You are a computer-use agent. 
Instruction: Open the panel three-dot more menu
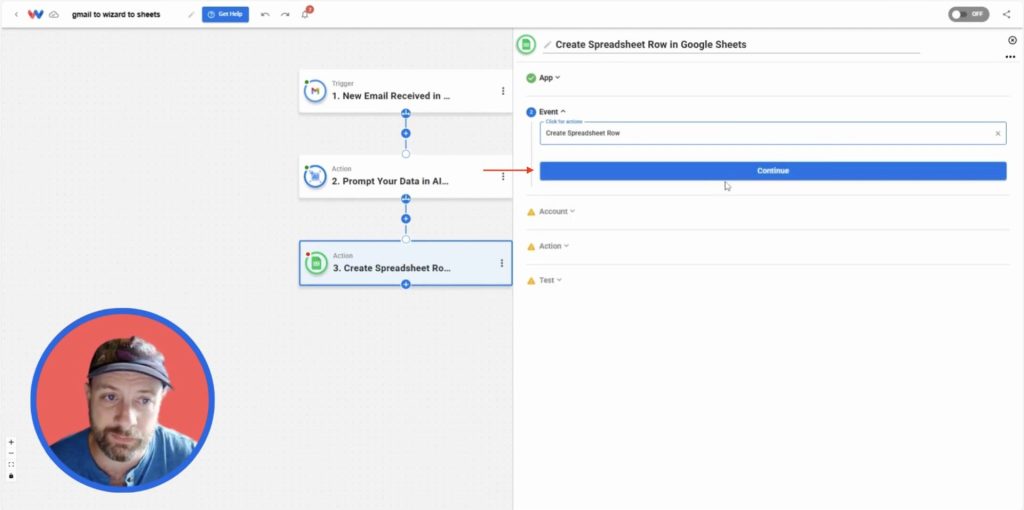(x=1010, y=57)
